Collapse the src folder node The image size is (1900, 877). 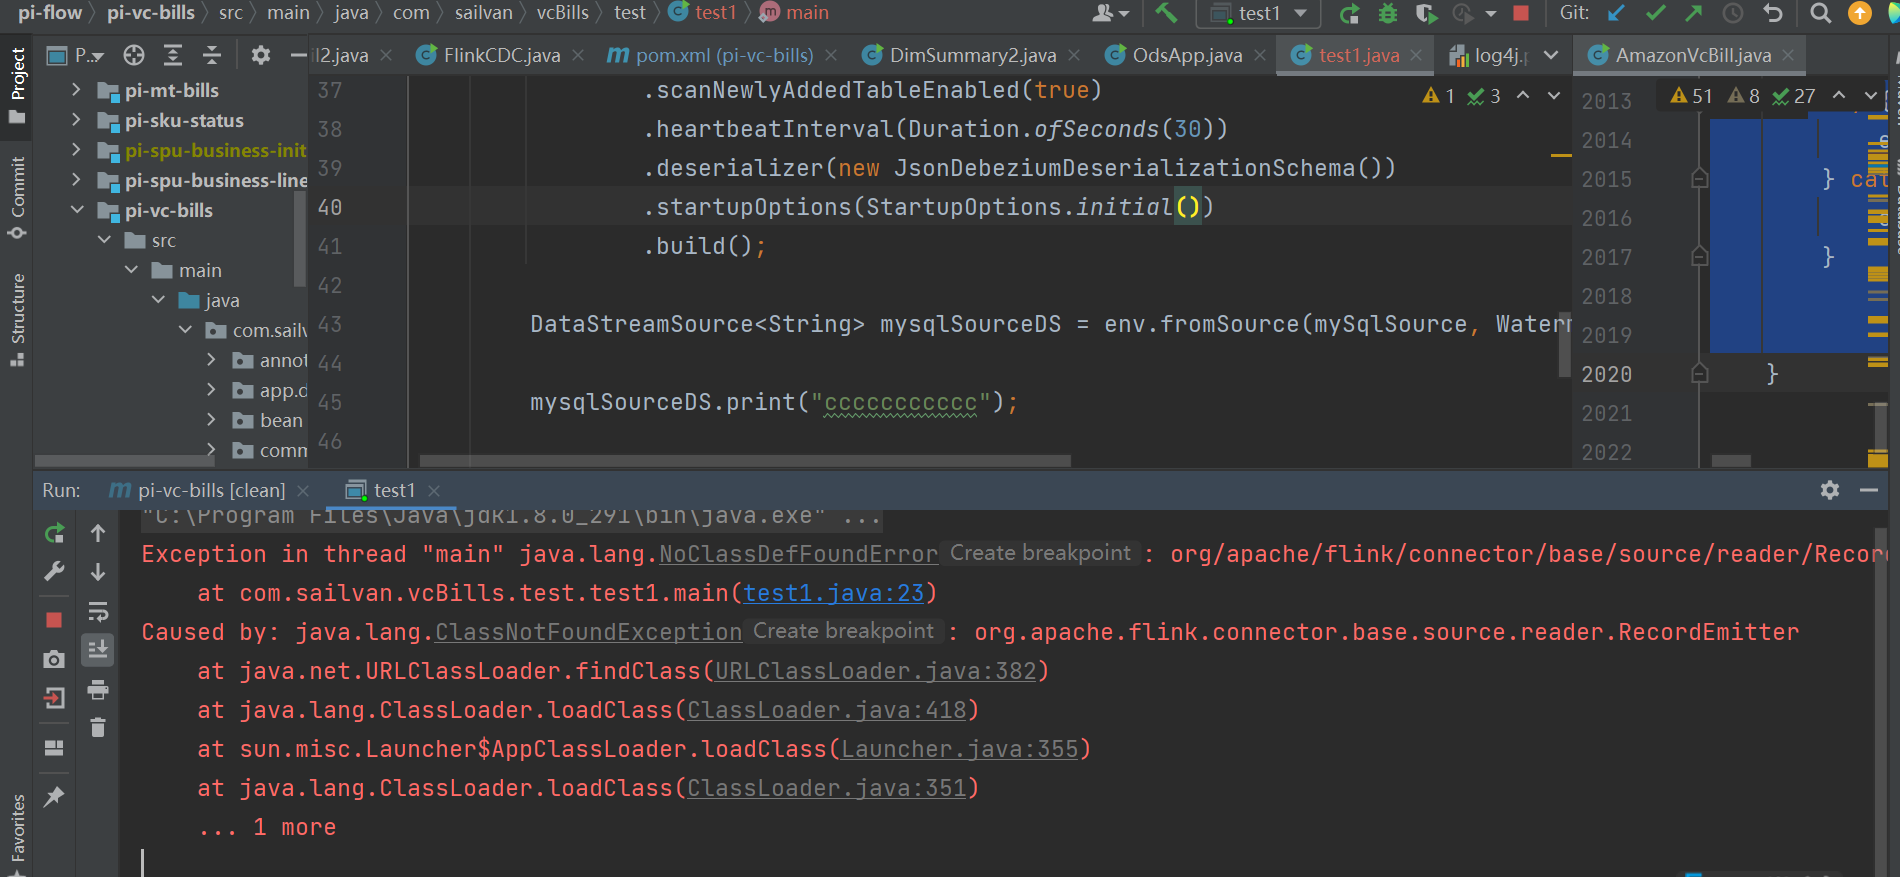click(x=104, y=240)
